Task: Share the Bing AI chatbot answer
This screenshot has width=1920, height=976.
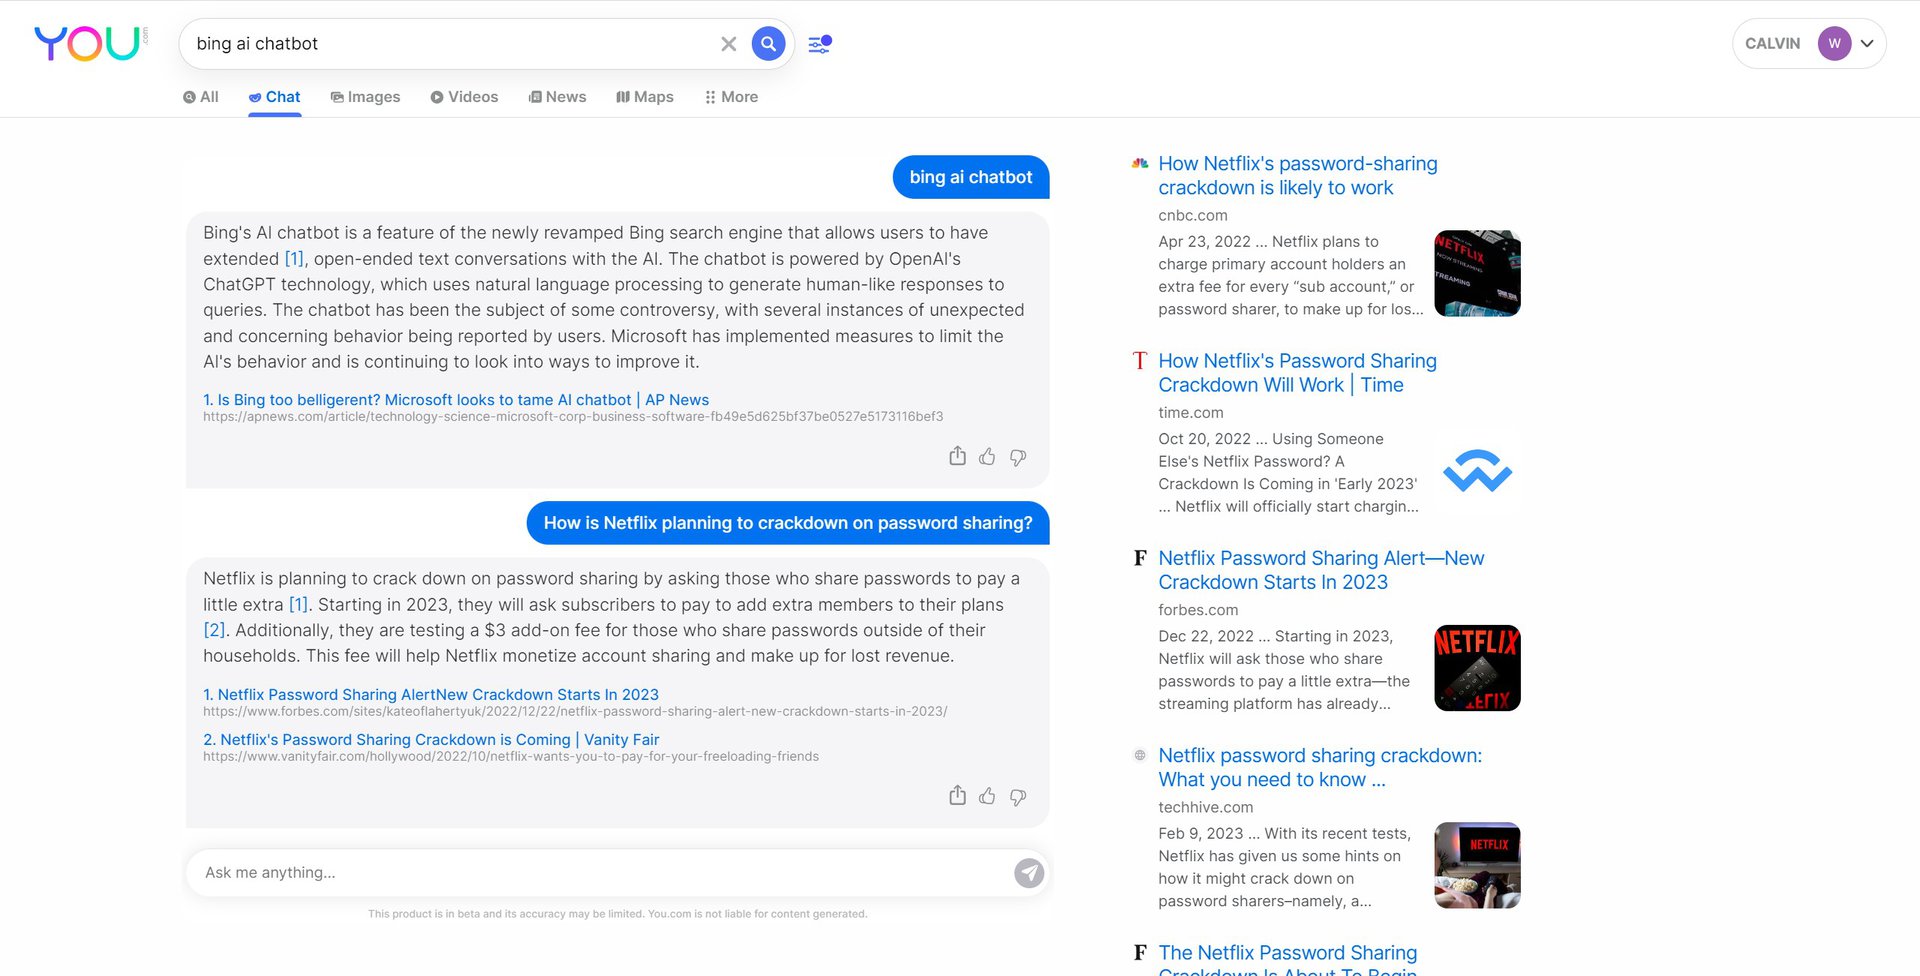Action: [x=957, y=457]
